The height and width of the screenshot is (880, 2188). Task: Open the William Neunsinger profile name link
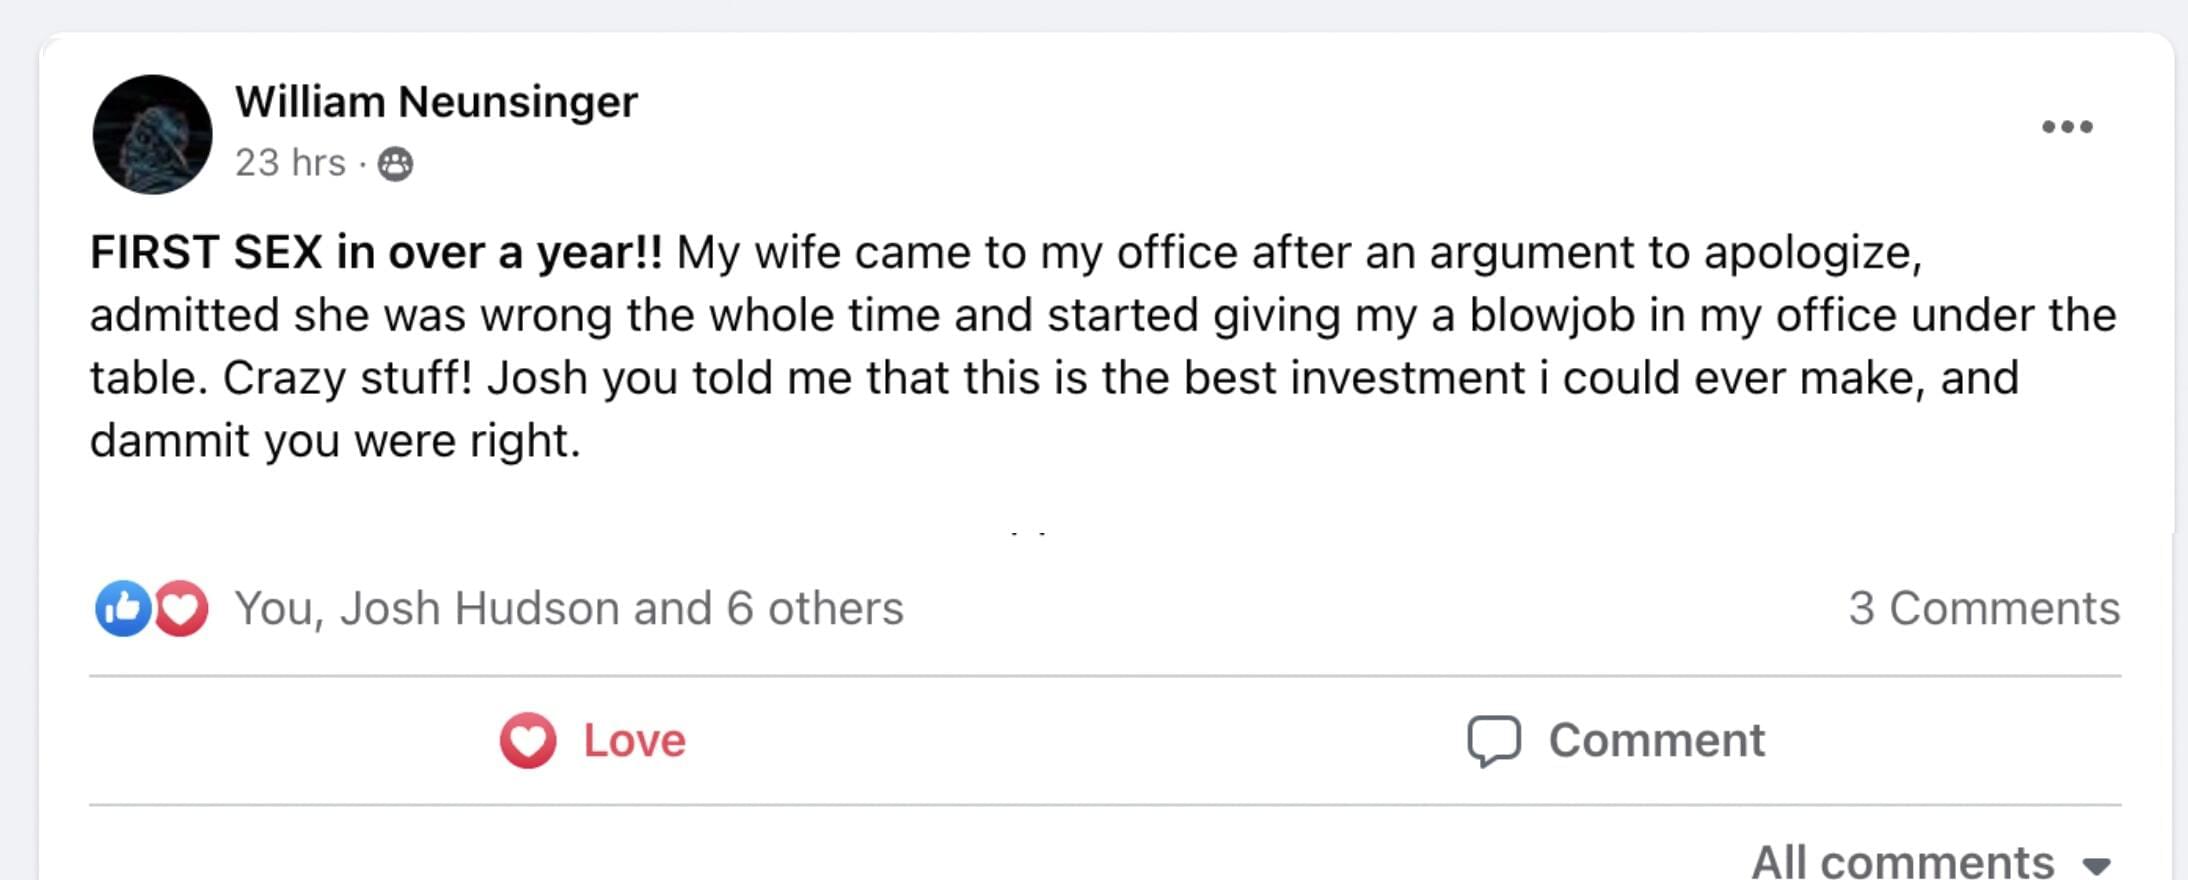click(436, 102)
